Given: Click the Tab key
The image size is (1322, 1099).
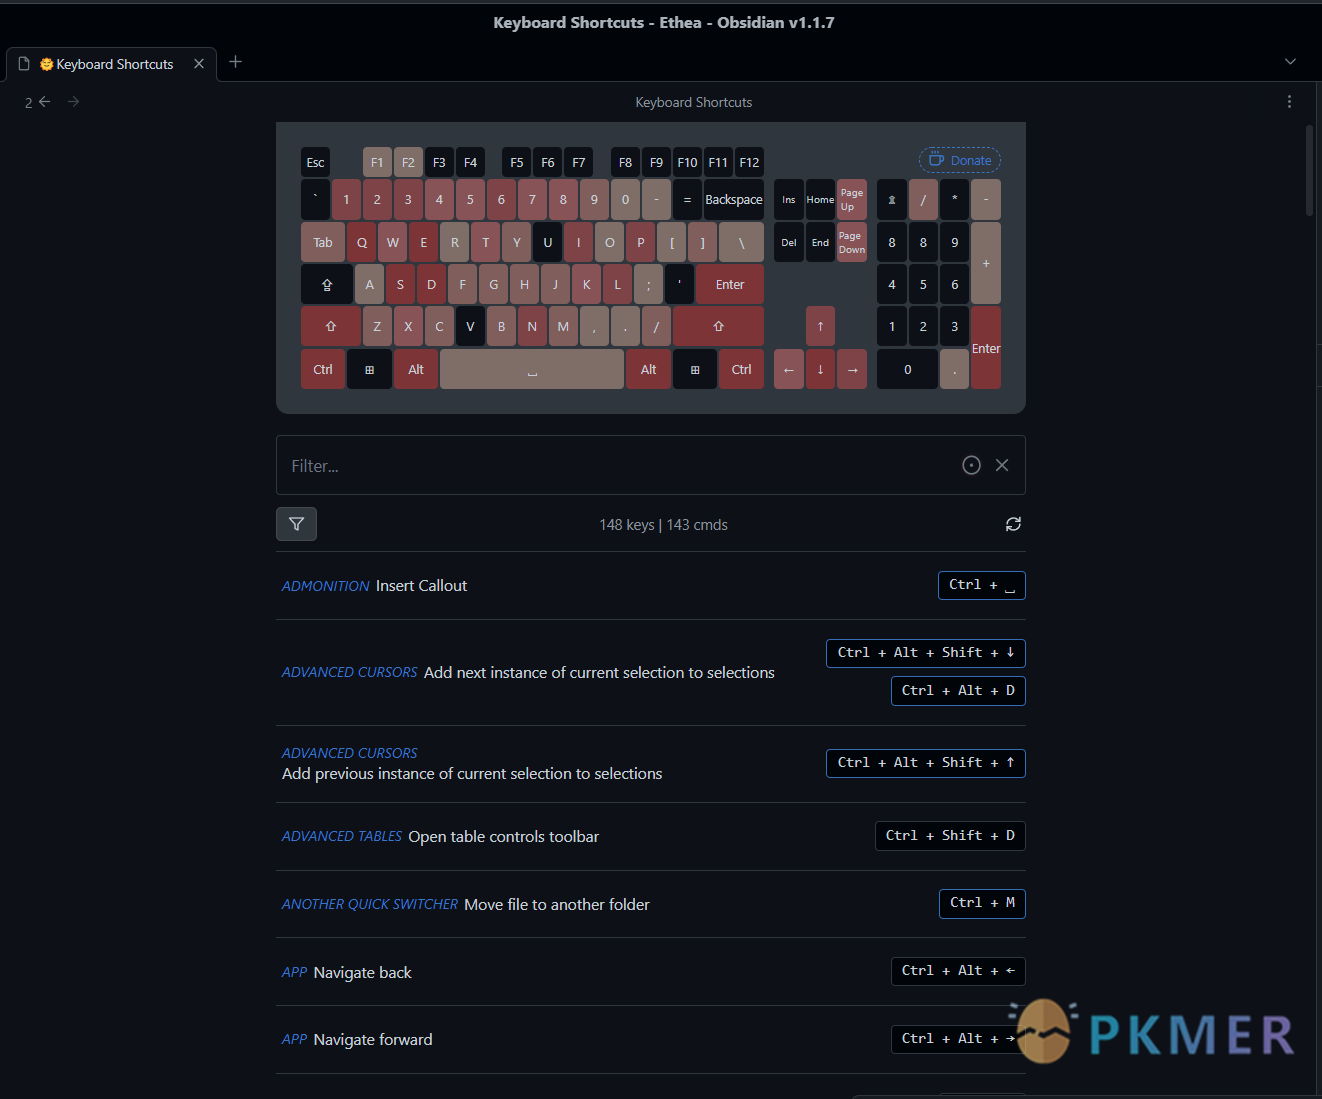Looking at the screenshot, I should click(x=323, y=242).
